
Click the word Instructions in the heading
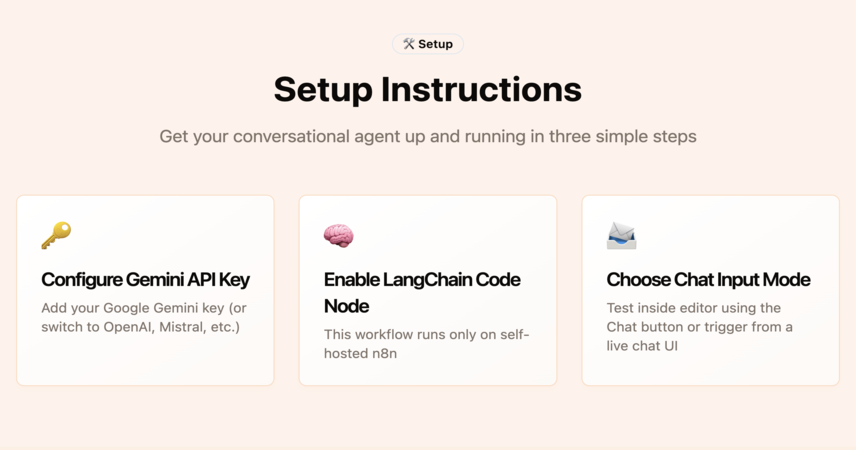[x=481, y=89]
